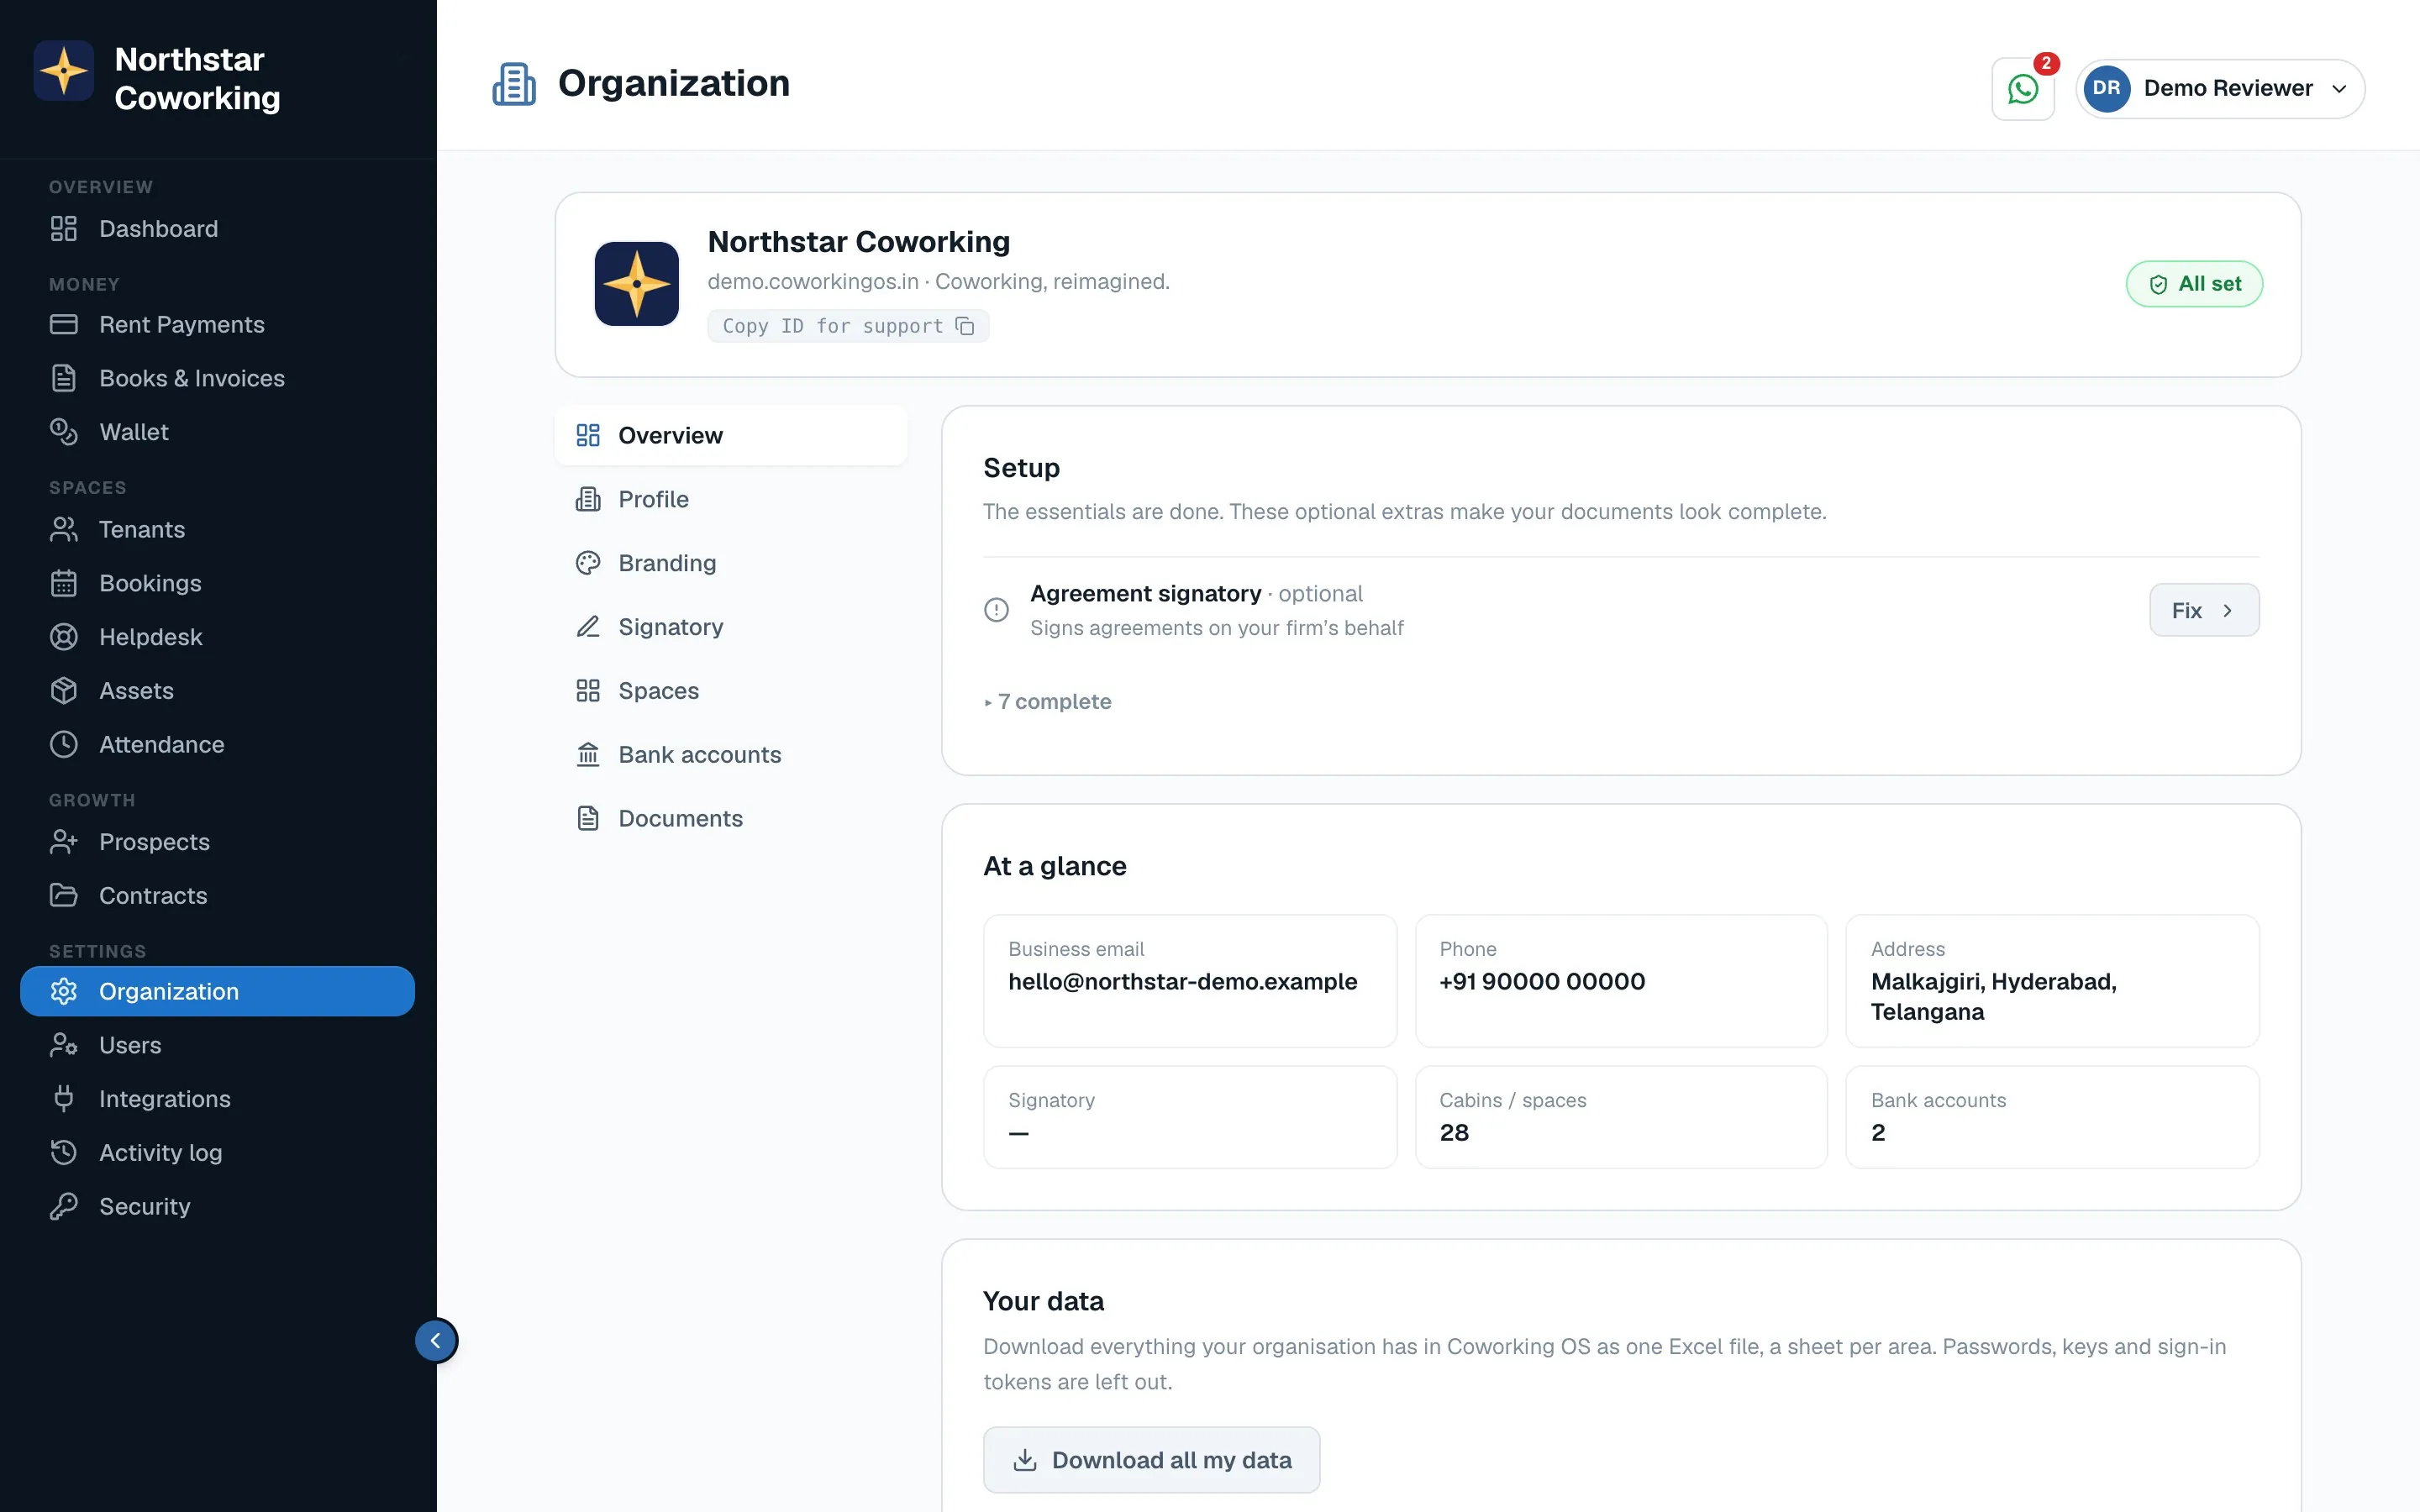2420x1512 pixels.
Task: Open the Spaces section
Action: 731,691
